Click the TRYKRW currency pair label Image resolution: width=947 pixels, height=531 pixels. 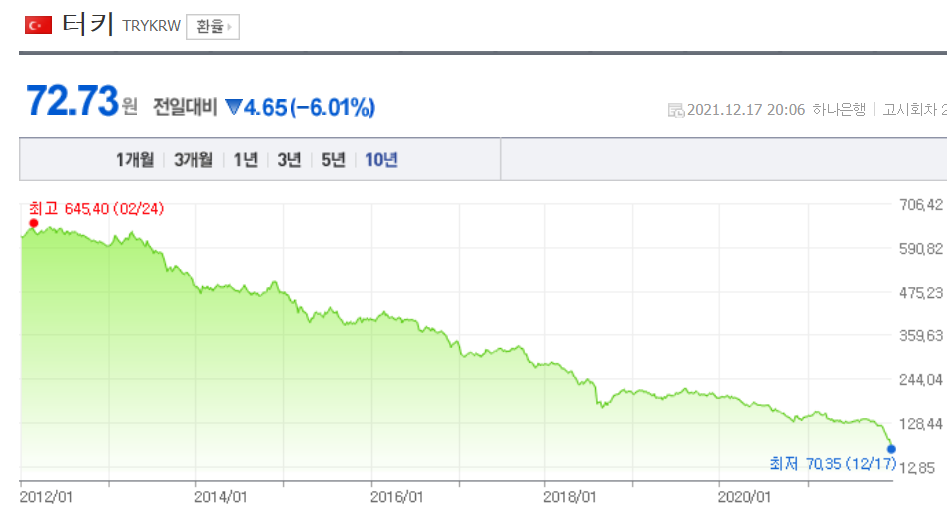[151, 26]
